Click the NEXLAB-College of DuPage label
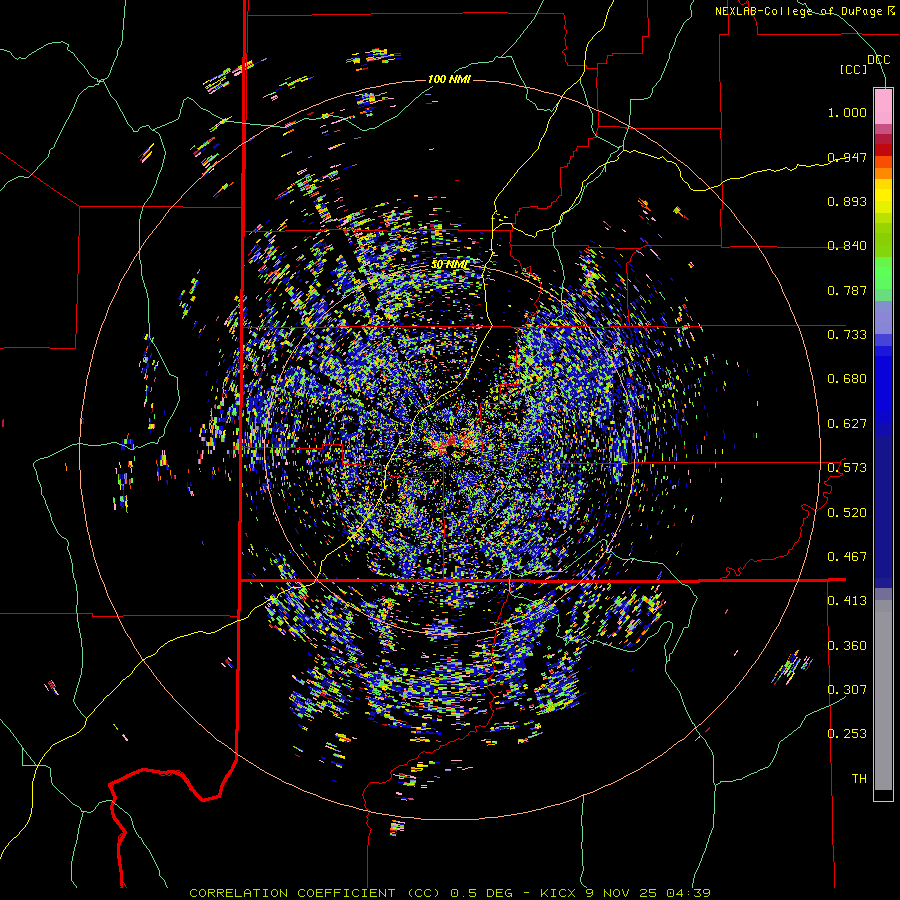Viewport: 900px width, 900px height. (x=804, y=11)
